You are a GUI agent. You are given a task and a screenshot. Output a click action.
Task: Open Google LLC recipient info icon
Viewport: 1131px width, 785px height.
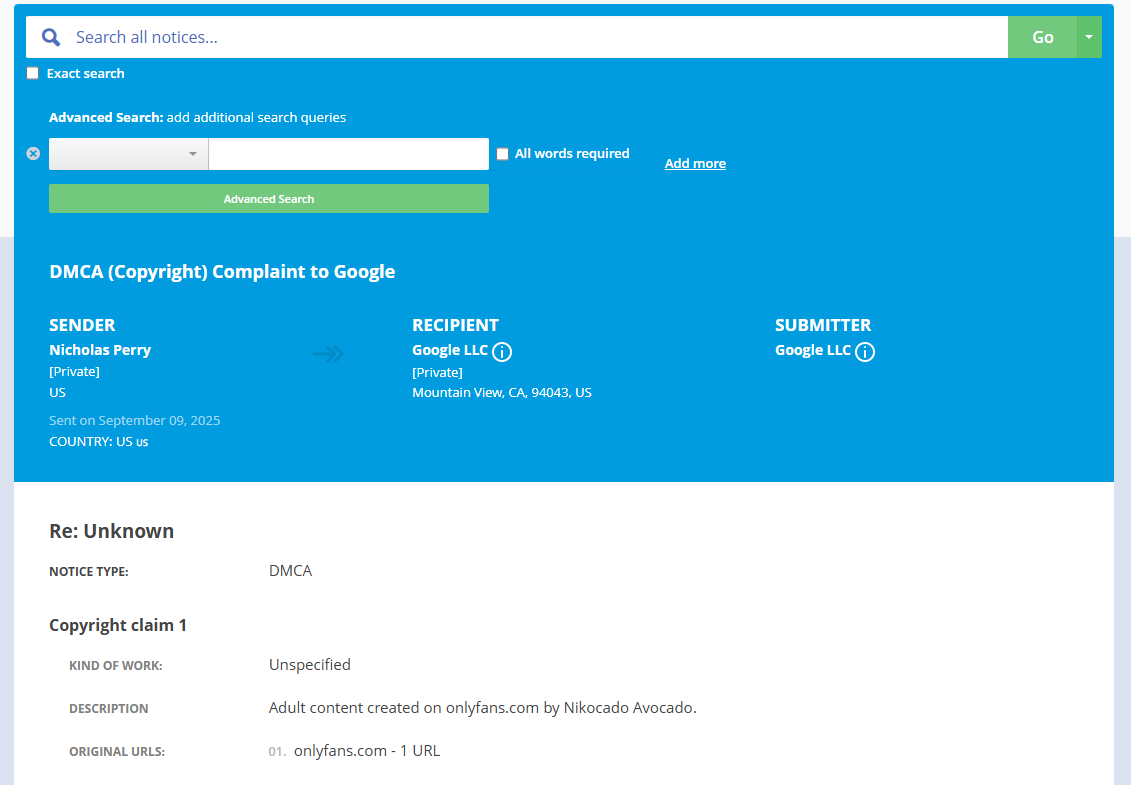[x=502, y=351]
